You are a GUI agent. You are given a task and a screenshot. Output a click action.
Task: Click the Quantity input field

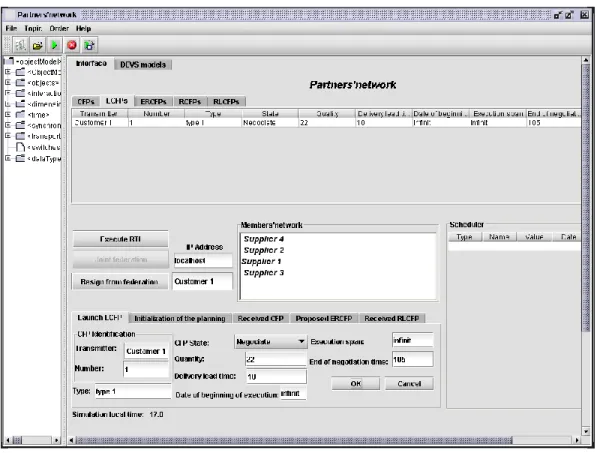(x=276, y=359)
